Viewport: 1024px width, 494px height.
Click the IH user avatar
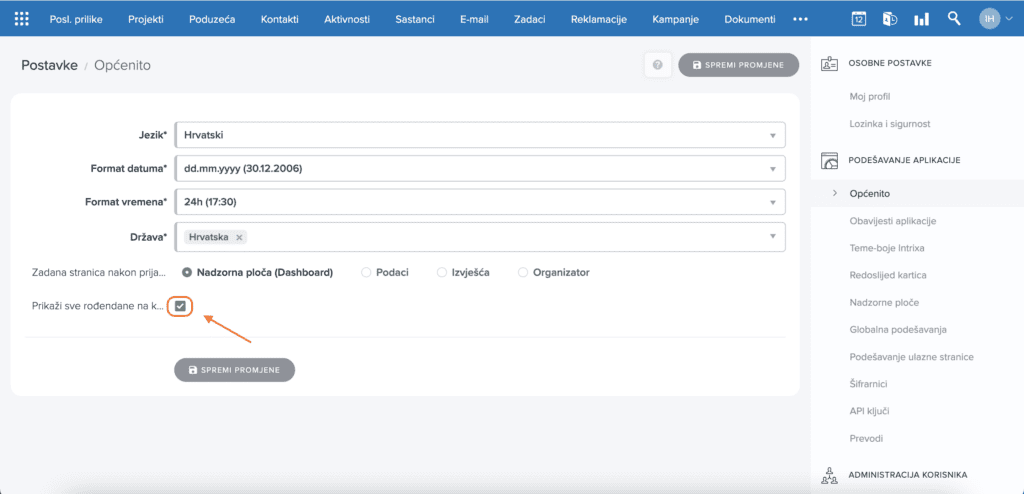tap(989, 19)
